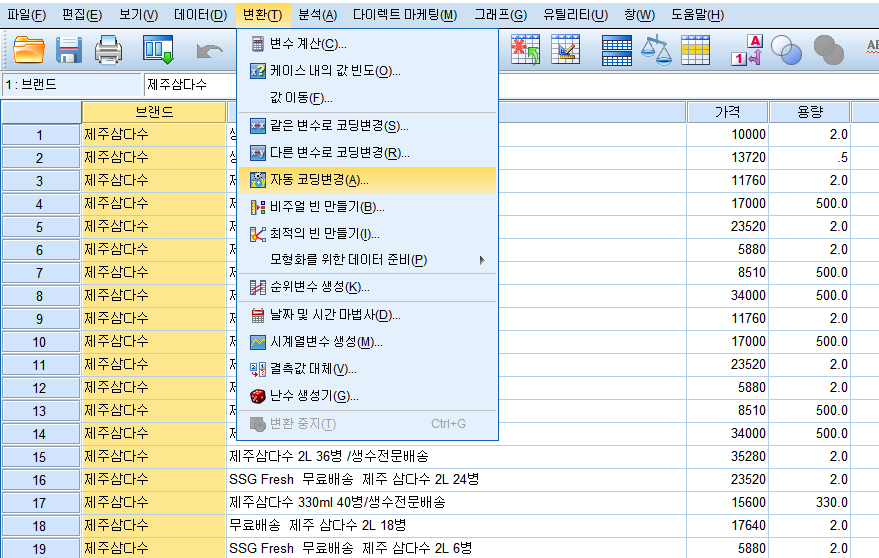Open the 파일 menu

(26, 15)
